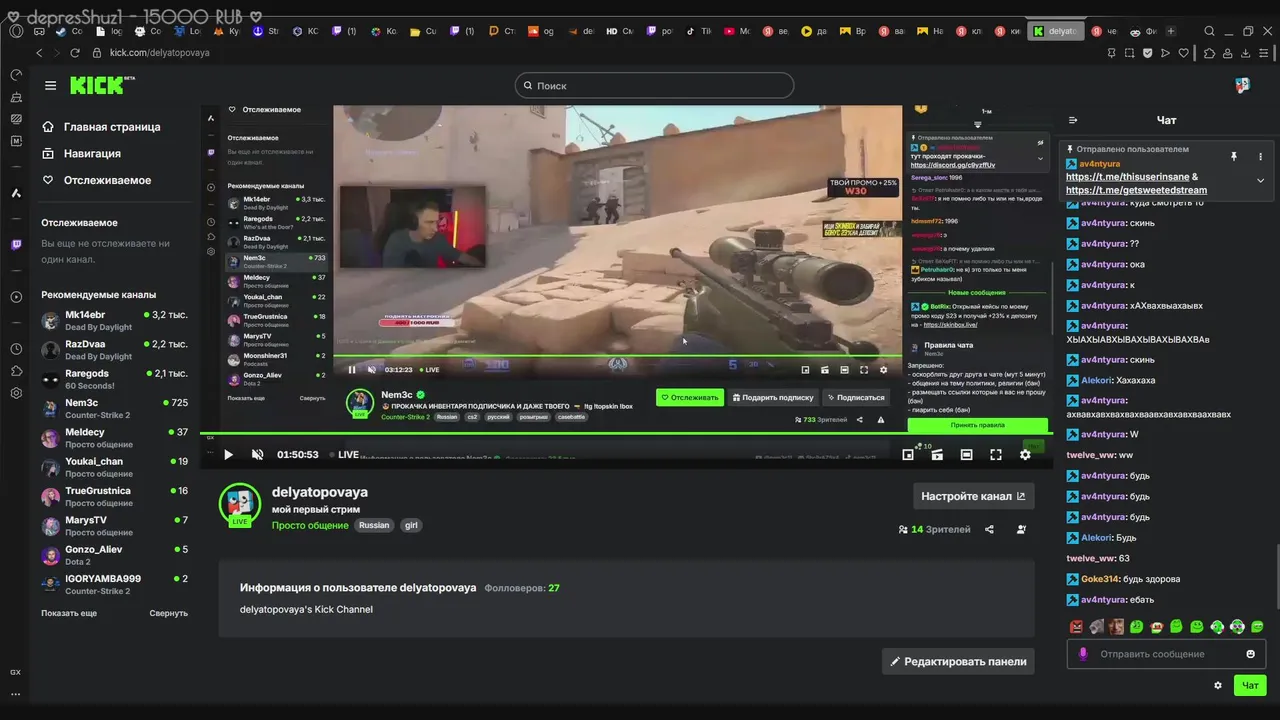
Task: Open Opera snapshot tool icon
Action: point(1129,53)
